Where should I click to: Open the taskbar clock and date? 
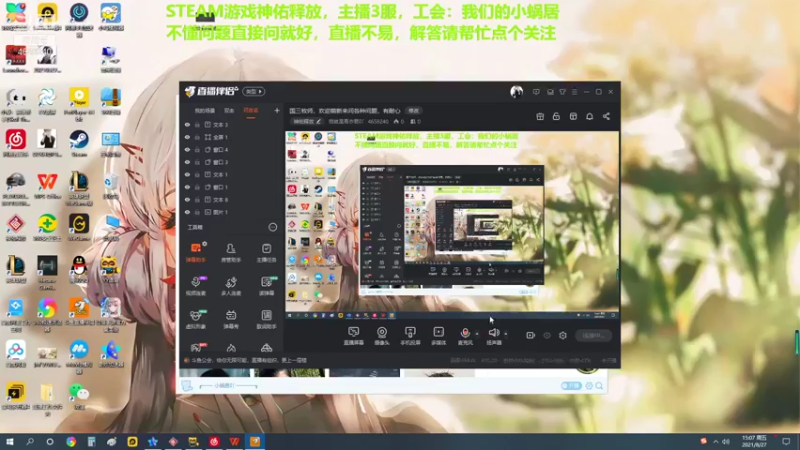[x=754, y=441]
